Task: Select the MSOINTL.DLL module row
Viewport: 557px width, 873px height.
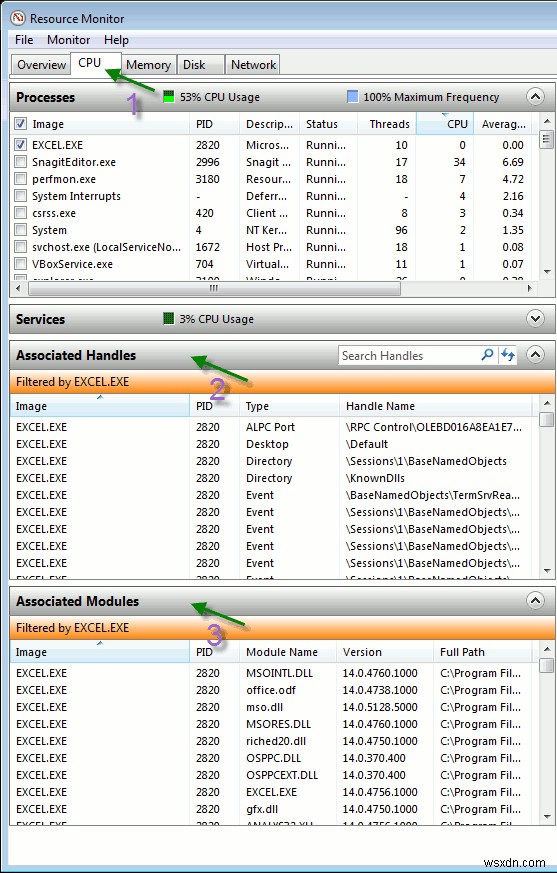Action: pos(271,673)
